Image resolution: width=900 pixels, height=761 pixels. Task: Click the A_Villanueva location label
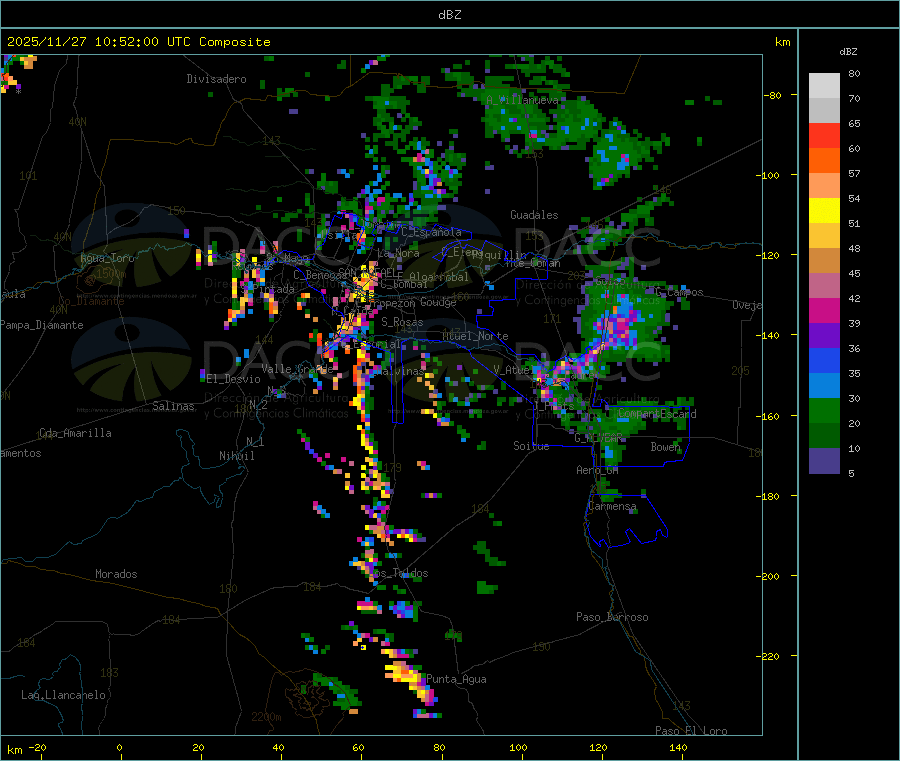coord(522,100)
